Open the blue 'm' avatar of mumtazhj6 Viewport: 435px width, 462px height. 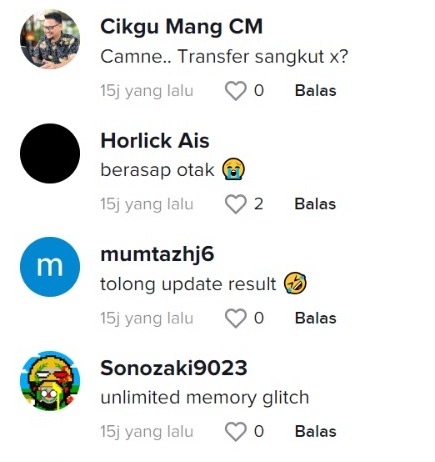pos(50,267)
